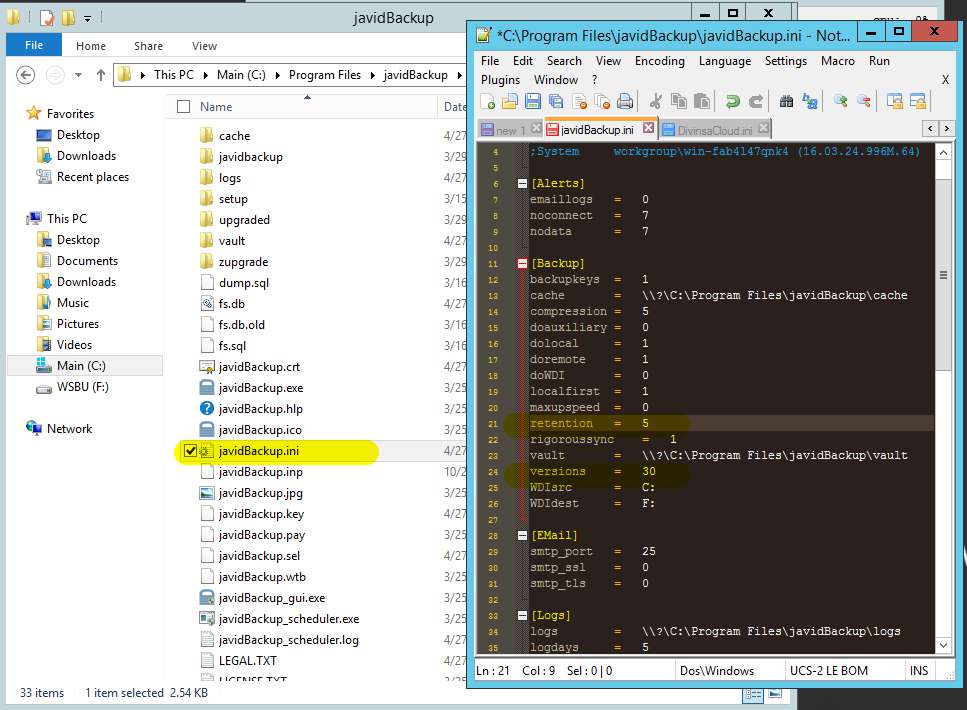967x710 pixels.
Task: Click the Large icons view button in status bar
Action: point(775,694)
